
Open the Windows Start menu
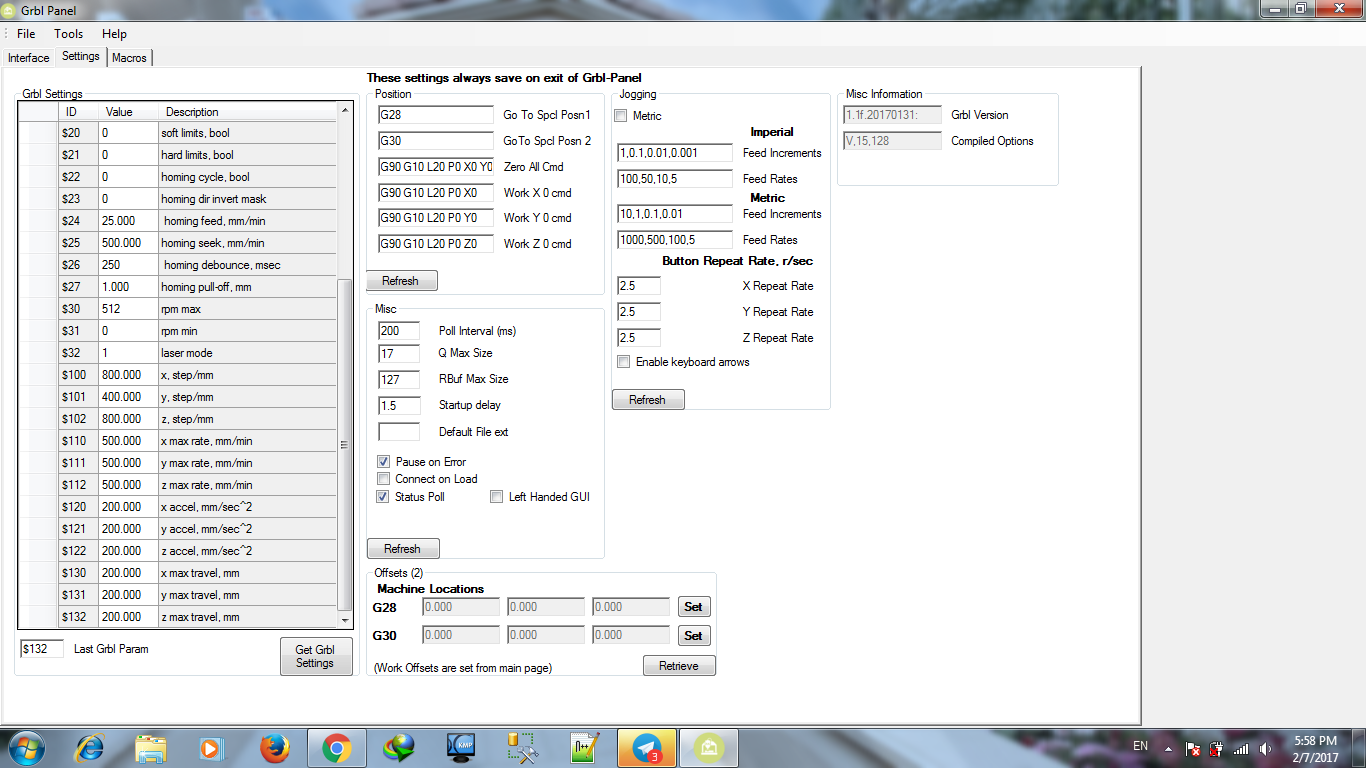25,747
